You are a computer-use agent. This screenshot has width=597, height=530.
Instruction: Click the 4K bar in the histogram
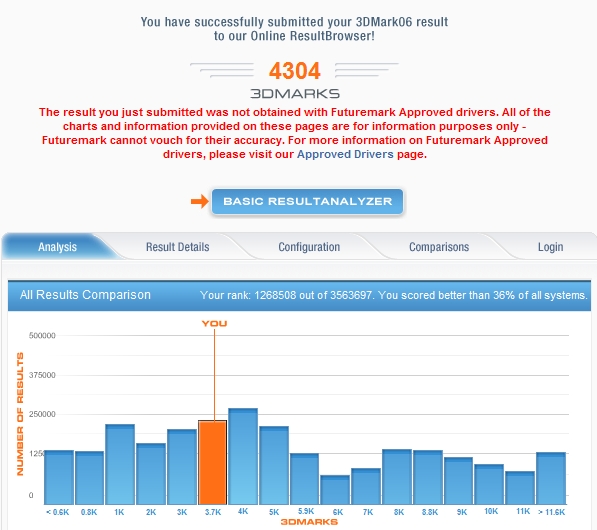243,456
